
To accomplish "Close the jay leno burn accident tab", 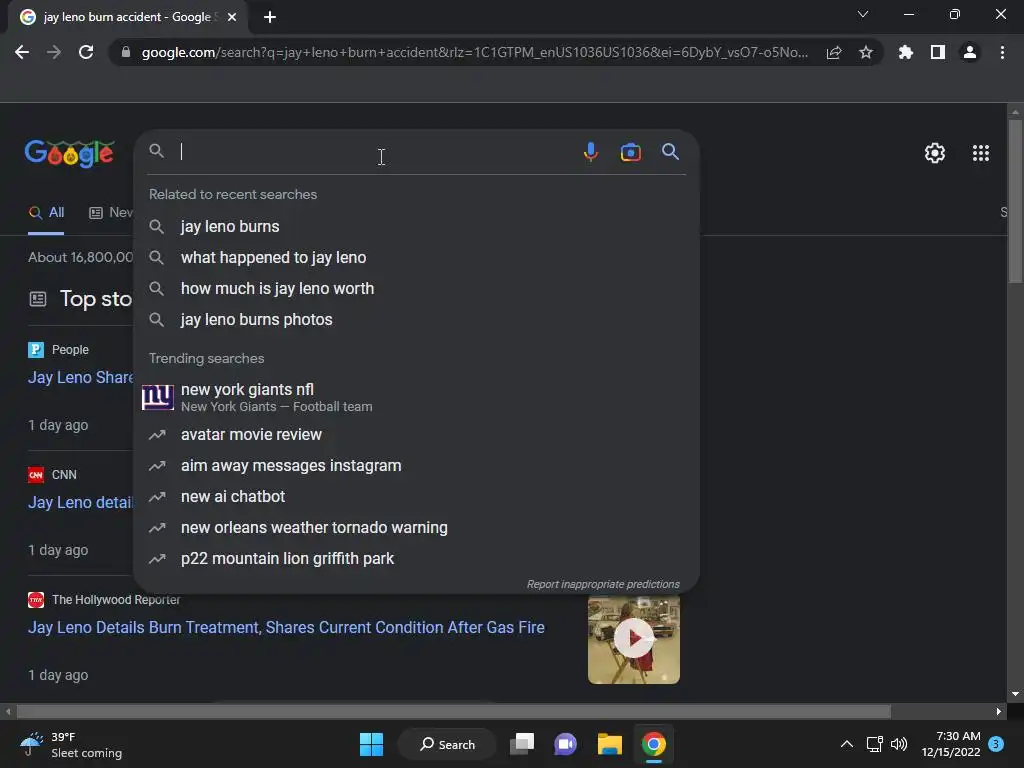I will (232, 17).
